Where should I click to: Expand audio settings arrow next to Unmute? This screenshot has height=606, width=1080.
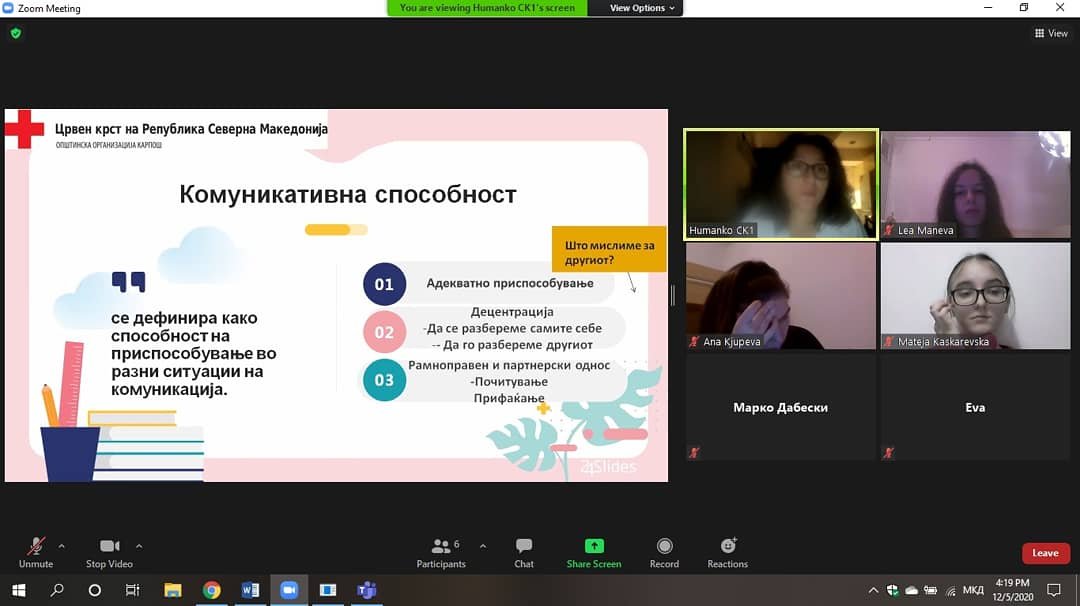point(62,546)
